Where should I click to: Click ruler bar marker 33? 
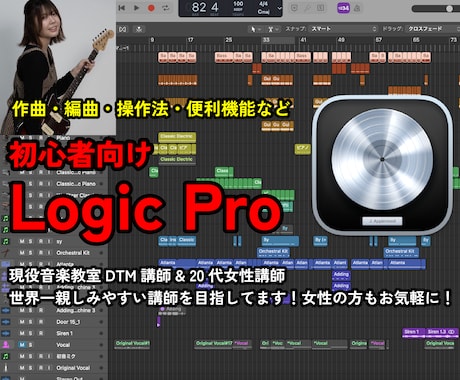(x=266, y=40)
